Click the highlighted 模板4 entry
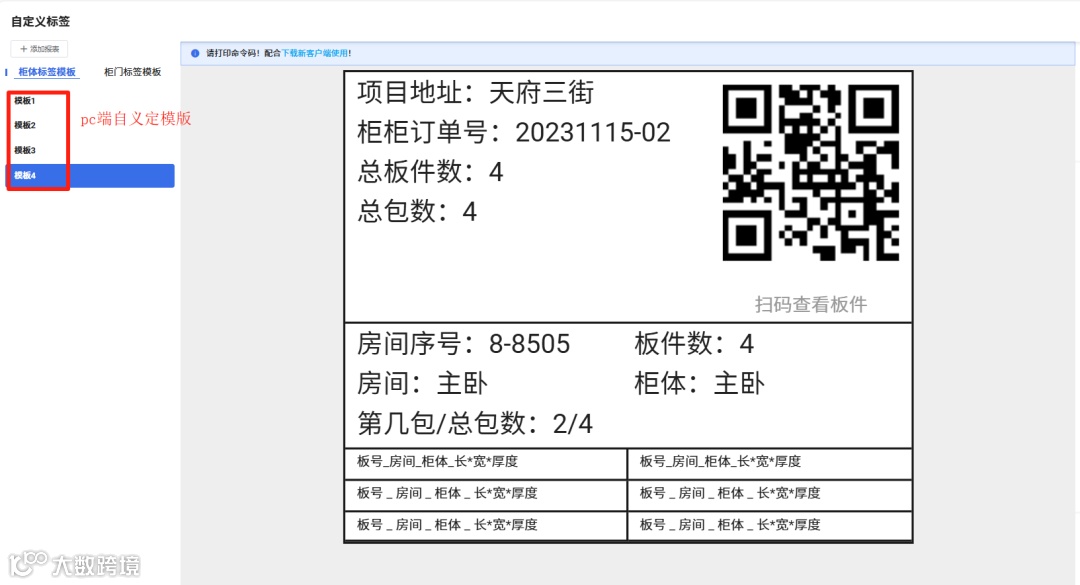The height and width of the screenshot is (585, 1080). [x=90, y=176]
